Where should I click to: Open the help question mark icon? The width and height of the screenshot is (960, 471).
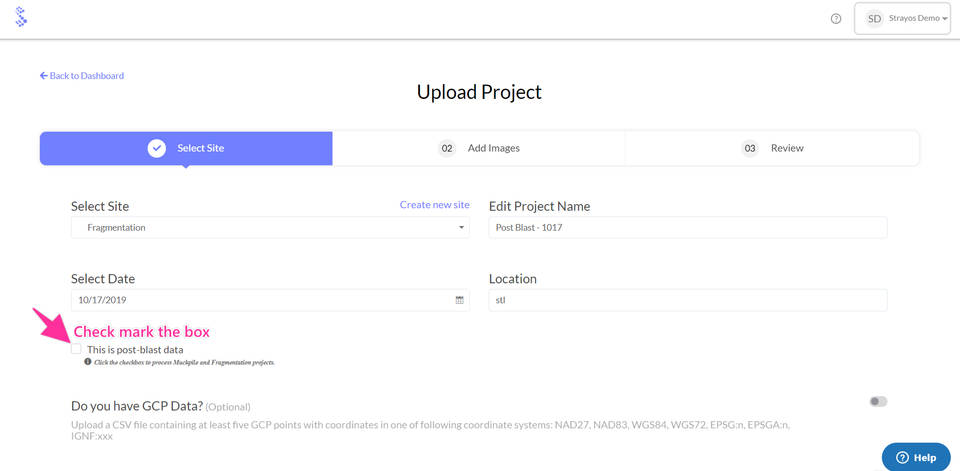point(836,18)
